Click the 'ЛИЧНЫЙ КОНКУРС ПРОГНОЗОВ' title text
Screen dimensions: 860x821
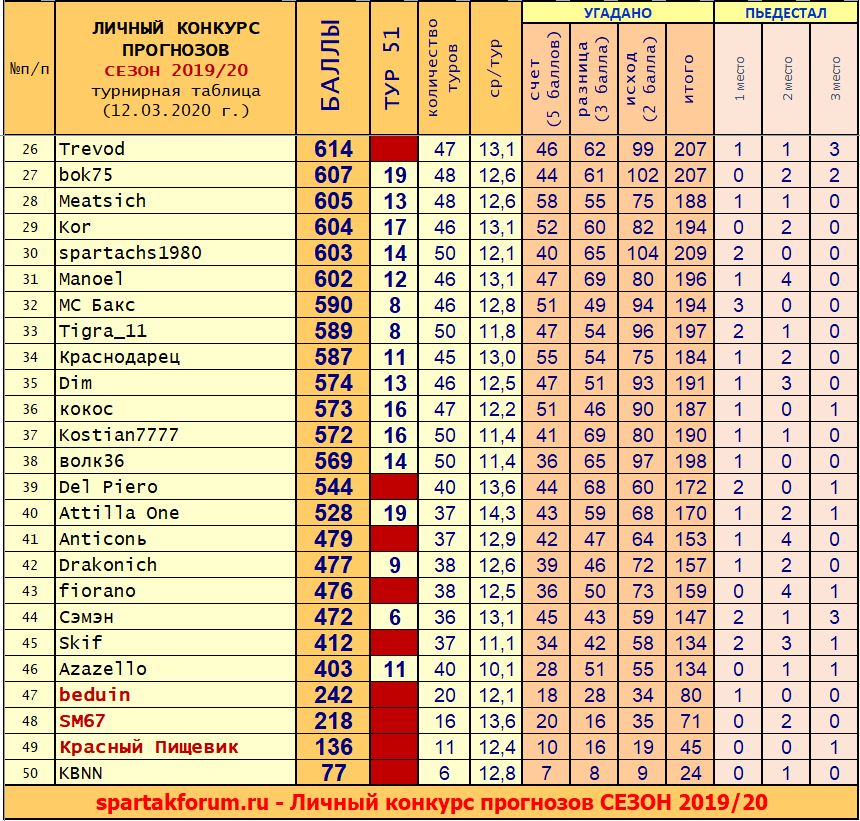pos(176,38)
